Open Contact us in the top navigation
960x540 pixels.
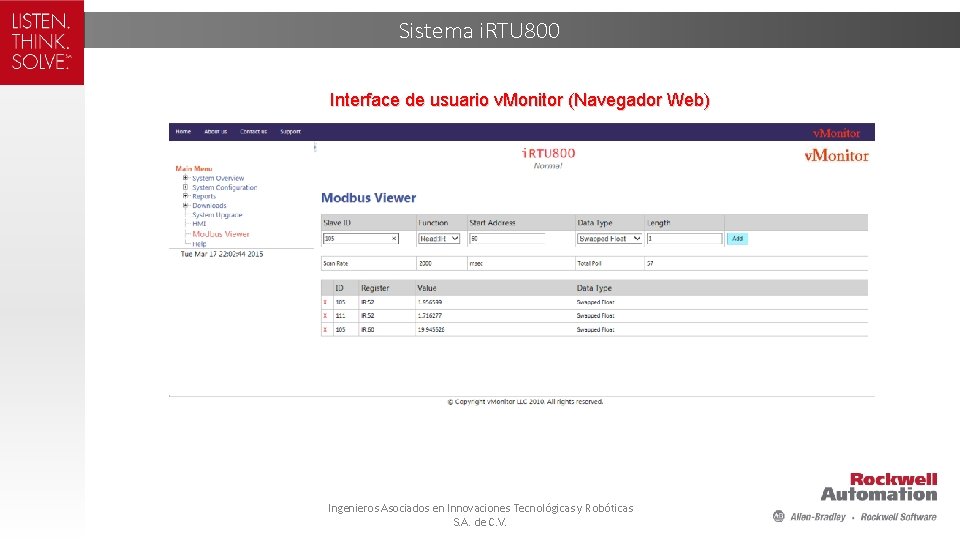pyautogui.click(x=253, y=132)
